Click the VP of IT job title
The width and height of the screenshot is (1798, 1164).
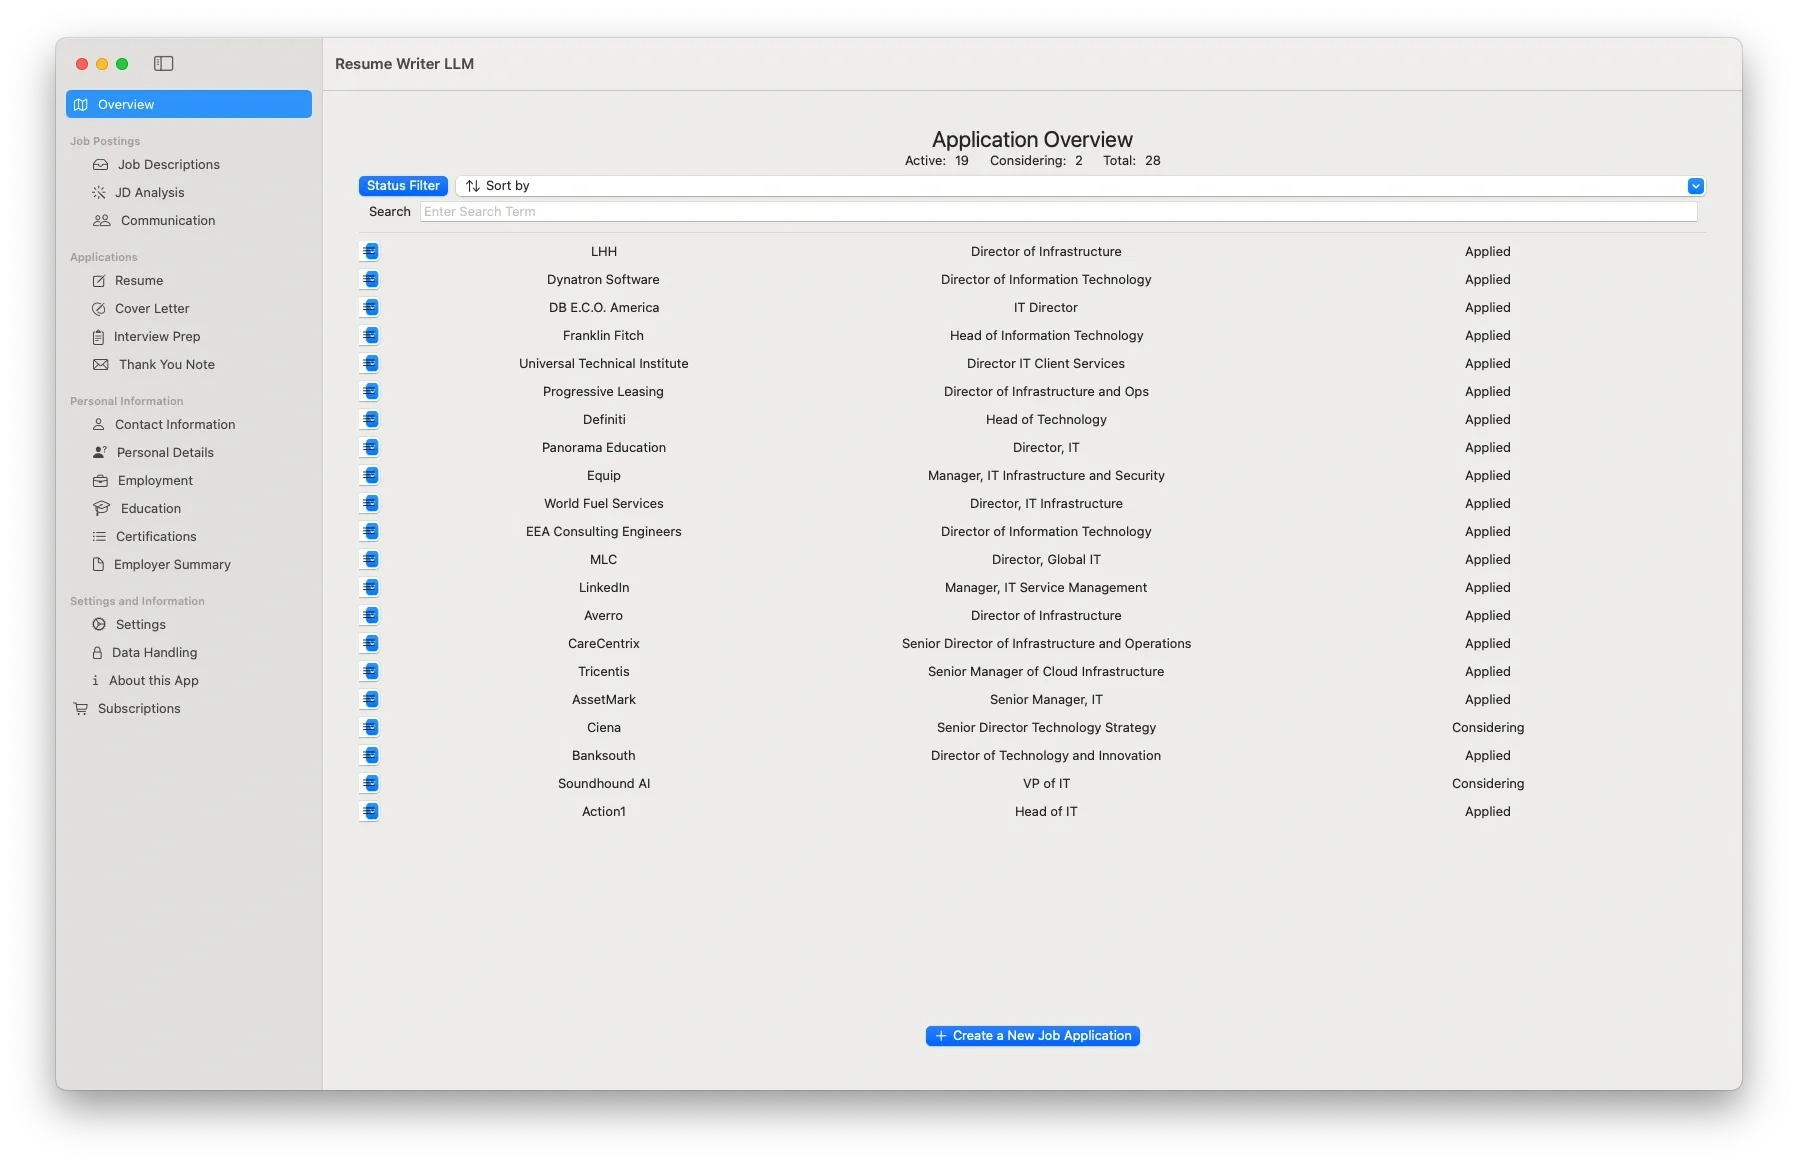(1046, 784)
